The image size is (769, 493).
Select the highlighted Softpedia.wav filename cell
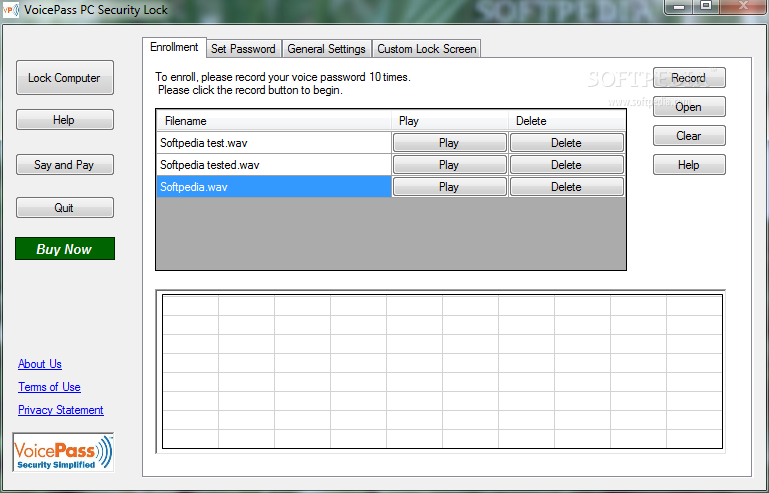coord(274,187)
